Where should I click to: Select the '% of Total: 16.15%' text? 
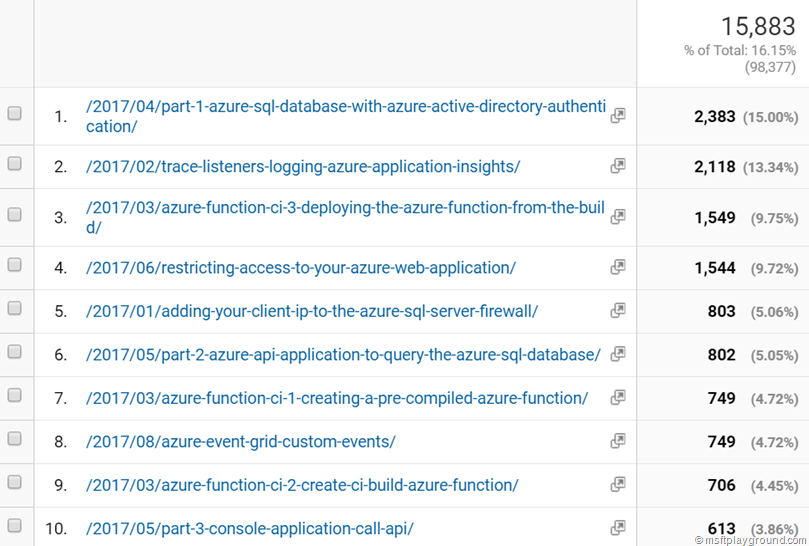[x=740, y=50]
